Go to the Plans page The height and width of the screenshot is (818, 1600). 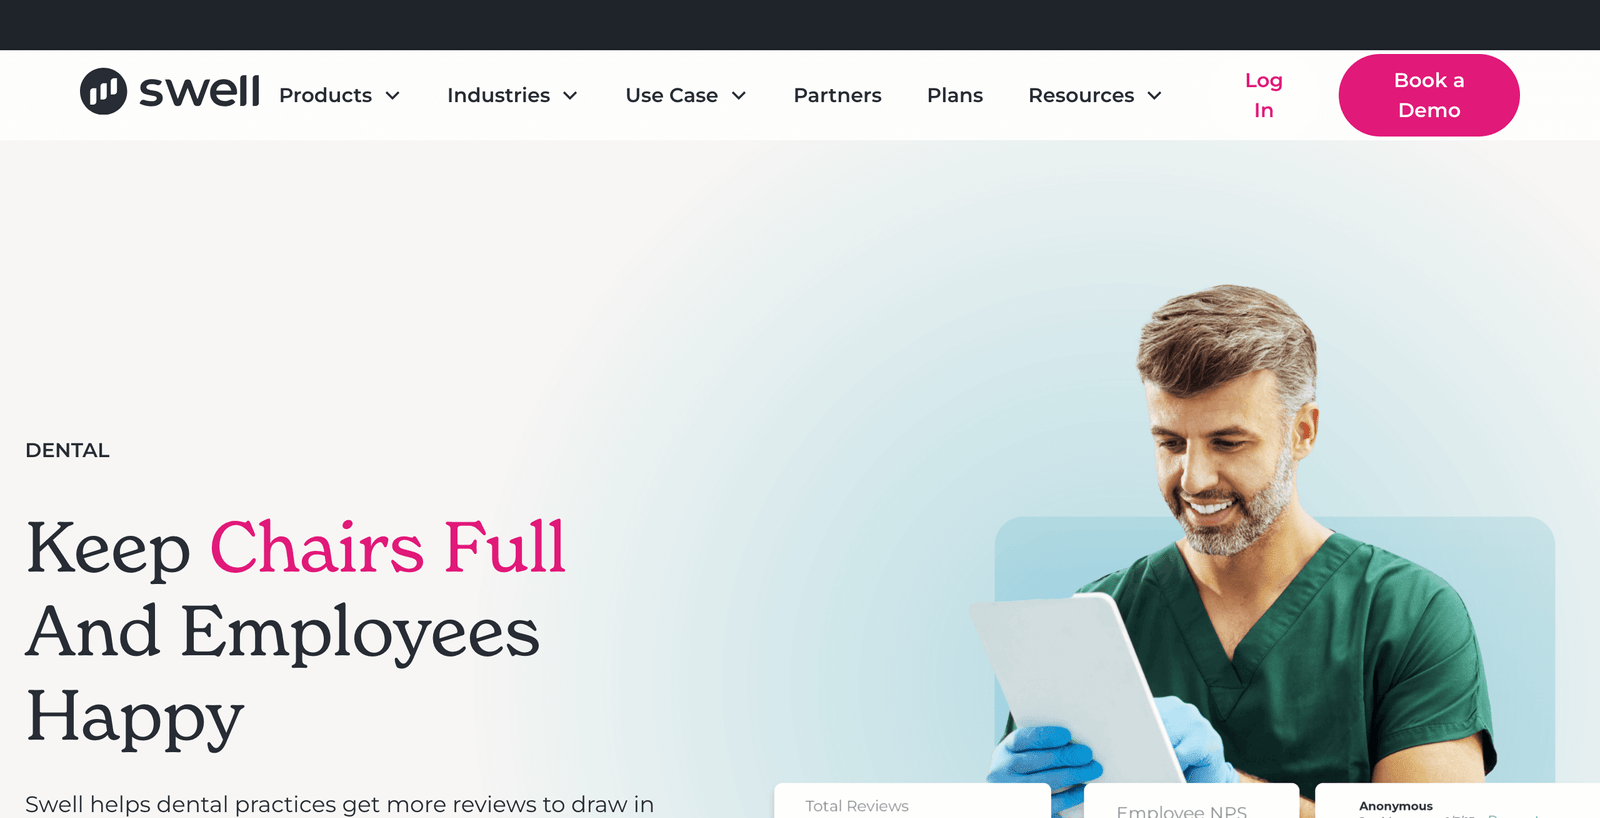click(955, 95)
